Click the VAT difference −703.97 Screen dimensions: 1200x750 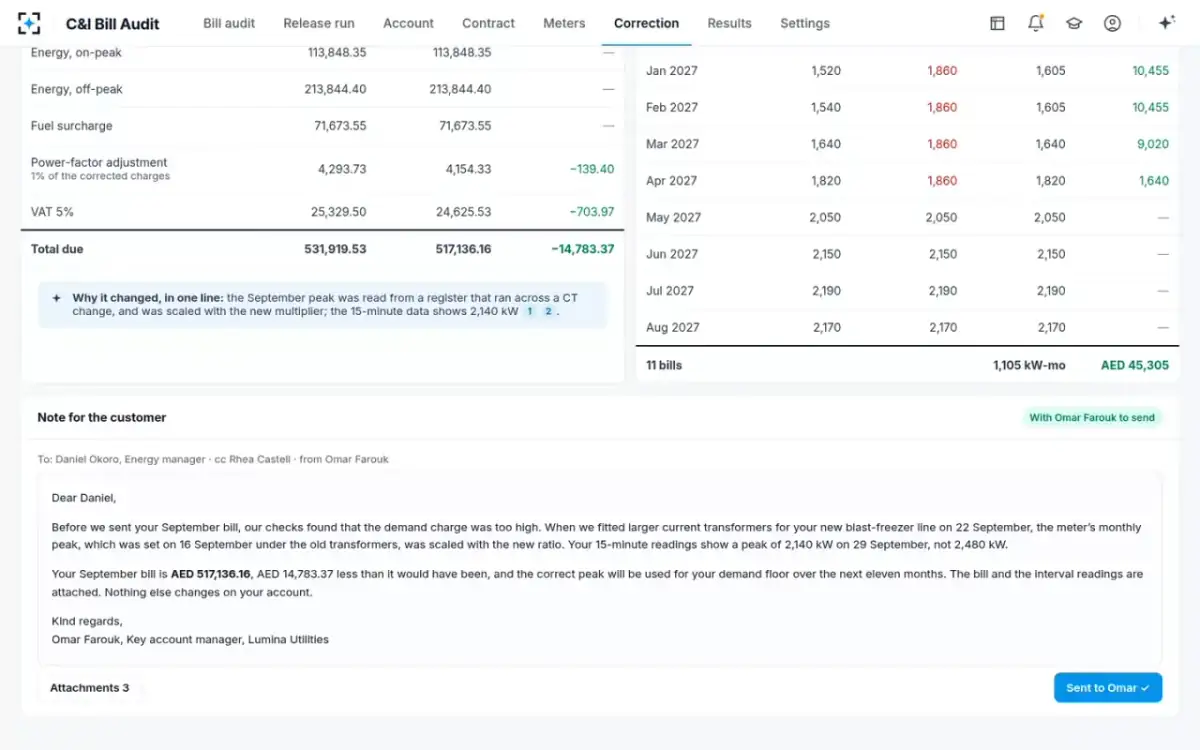coord(592,212)
